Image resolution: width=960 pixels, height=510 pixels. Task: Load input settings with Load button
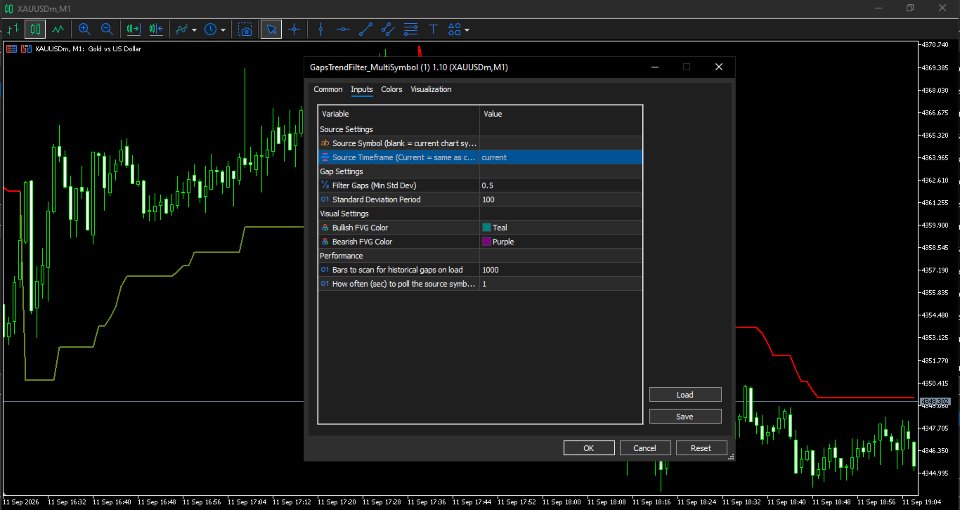click(685, 395)
